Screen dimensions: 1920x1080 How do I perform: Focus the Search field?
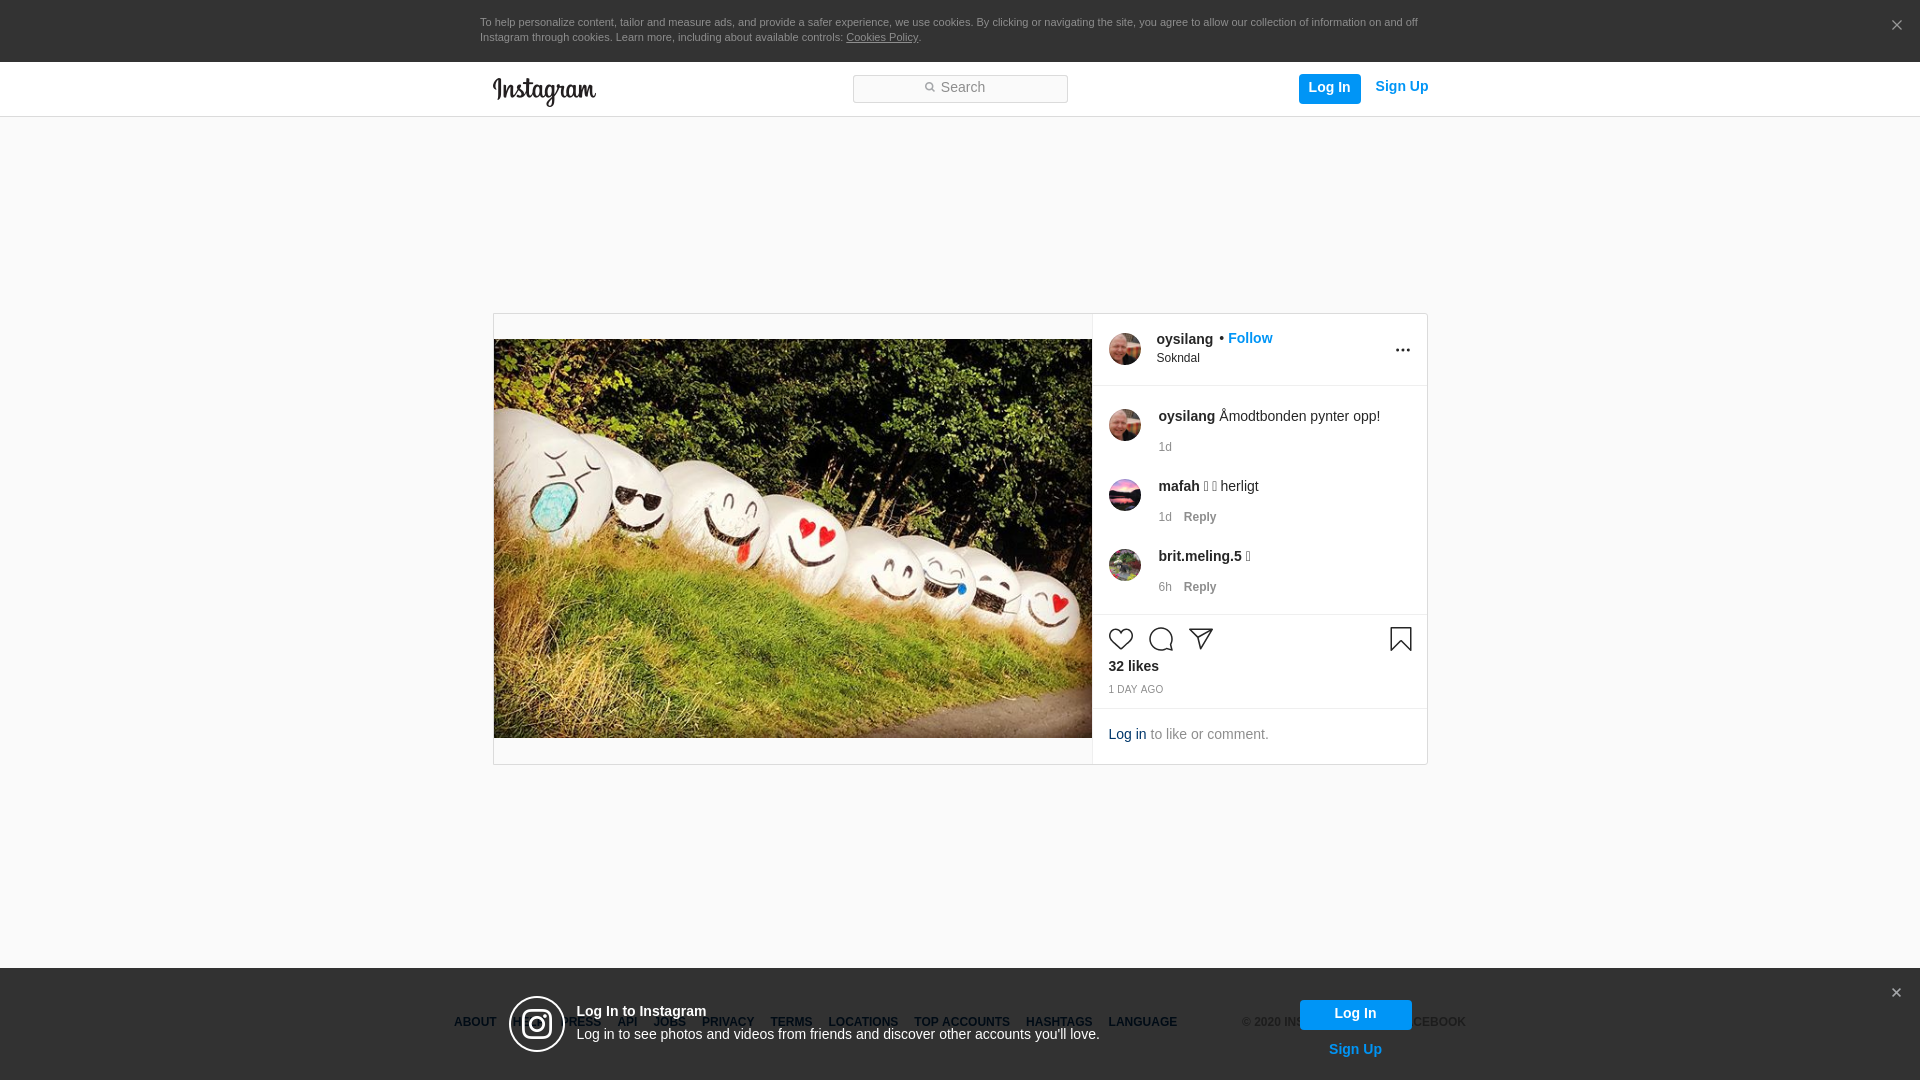click(960, 89)
